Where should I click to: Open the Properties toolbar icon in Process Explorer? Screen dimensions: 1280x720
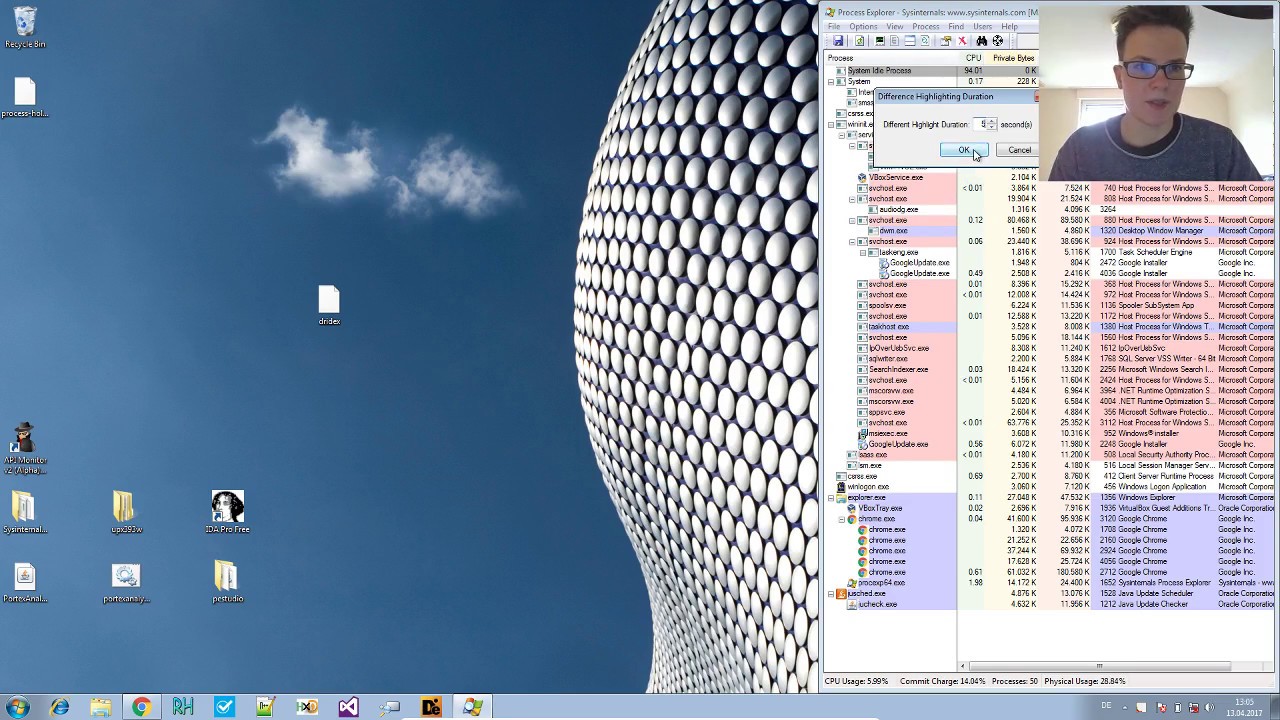coord(945,41)
